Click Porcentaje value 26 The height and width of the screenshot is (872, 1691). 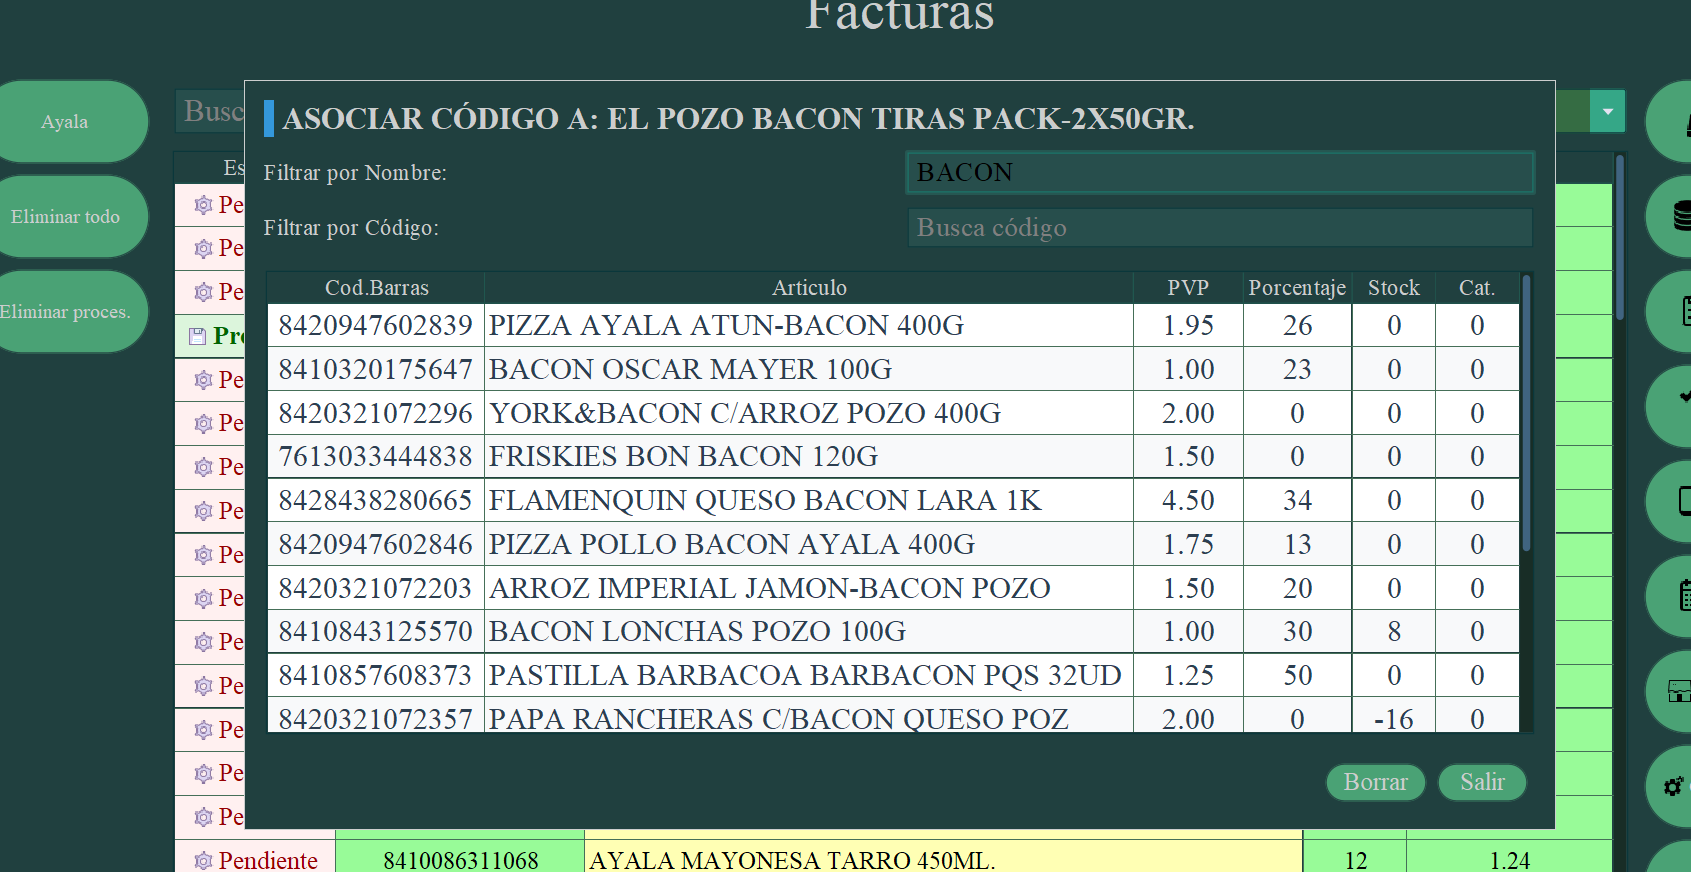[x=1297, y=326]
